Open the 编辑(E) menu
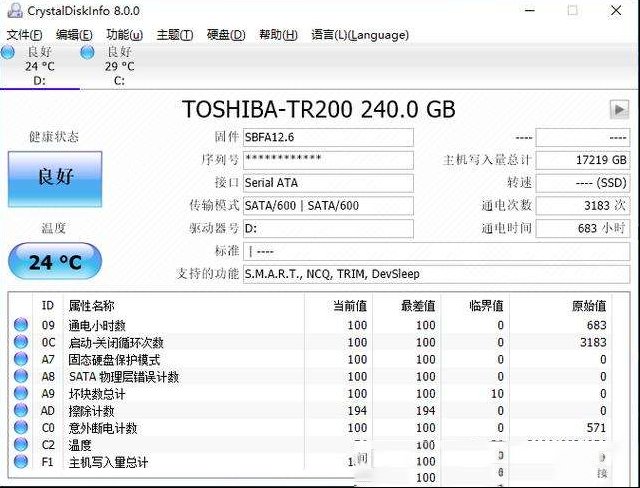Viewport: 640px width, 488px height. click(74, 35)
